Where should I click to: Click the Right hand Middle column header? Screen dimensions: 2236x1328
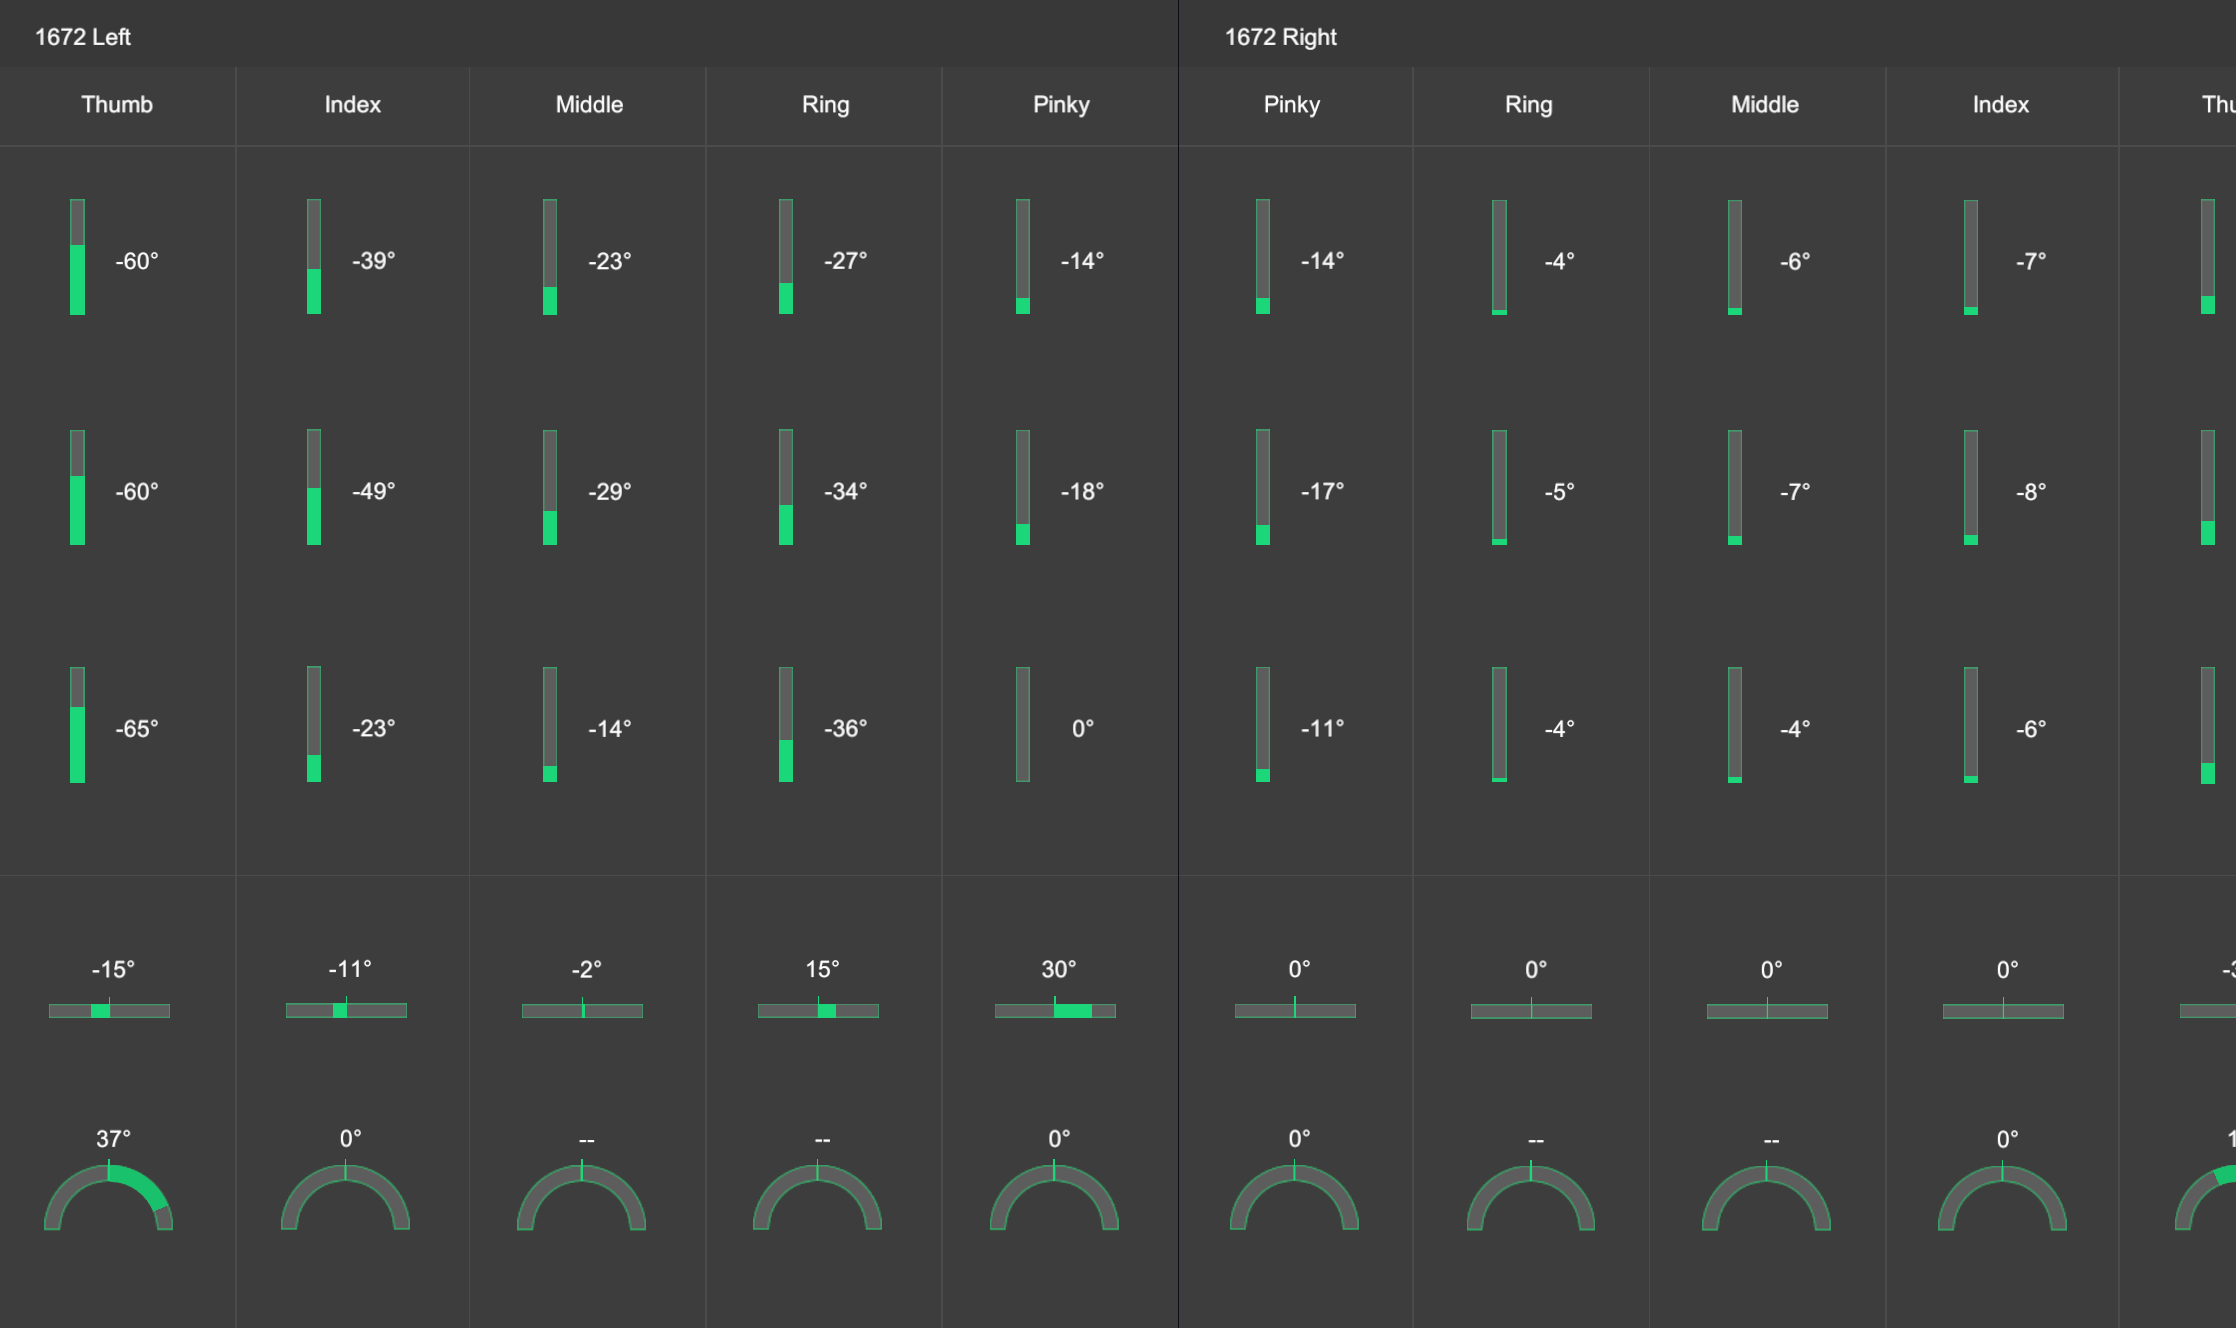(1764, 105)
